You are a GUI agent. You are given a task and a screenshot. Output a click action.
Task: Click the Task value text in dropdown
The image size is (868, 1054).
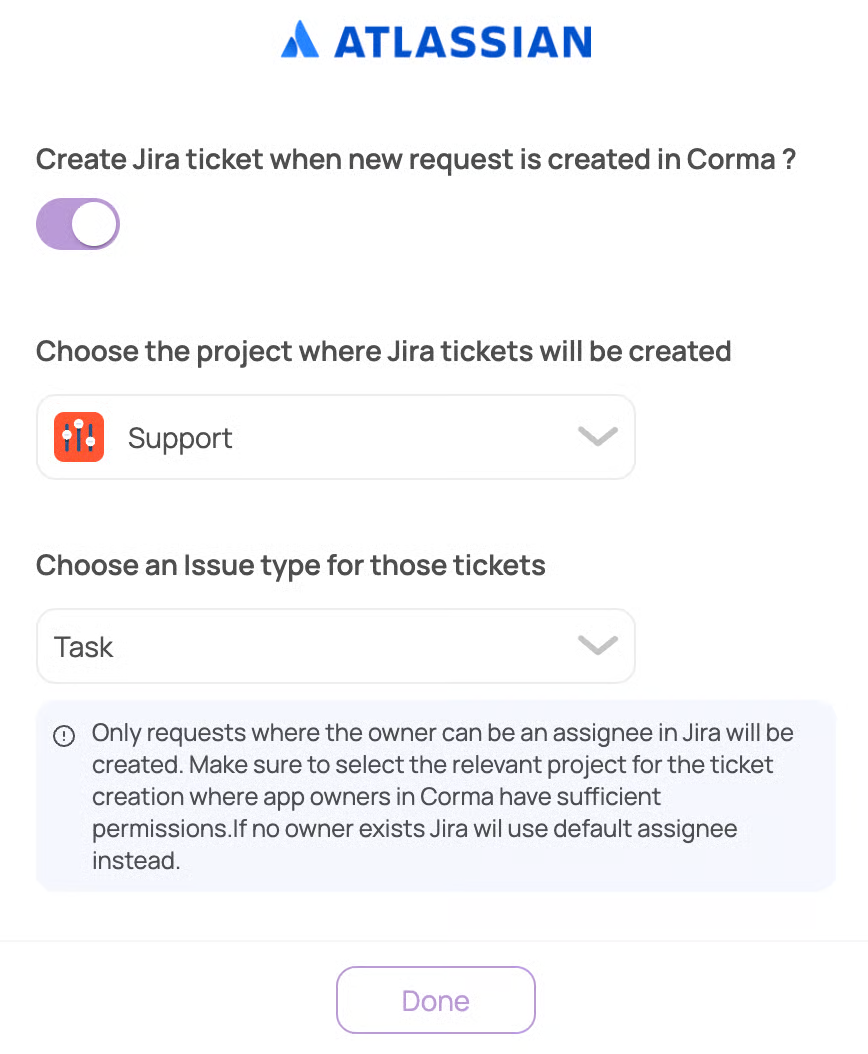(x=84, y=647)
